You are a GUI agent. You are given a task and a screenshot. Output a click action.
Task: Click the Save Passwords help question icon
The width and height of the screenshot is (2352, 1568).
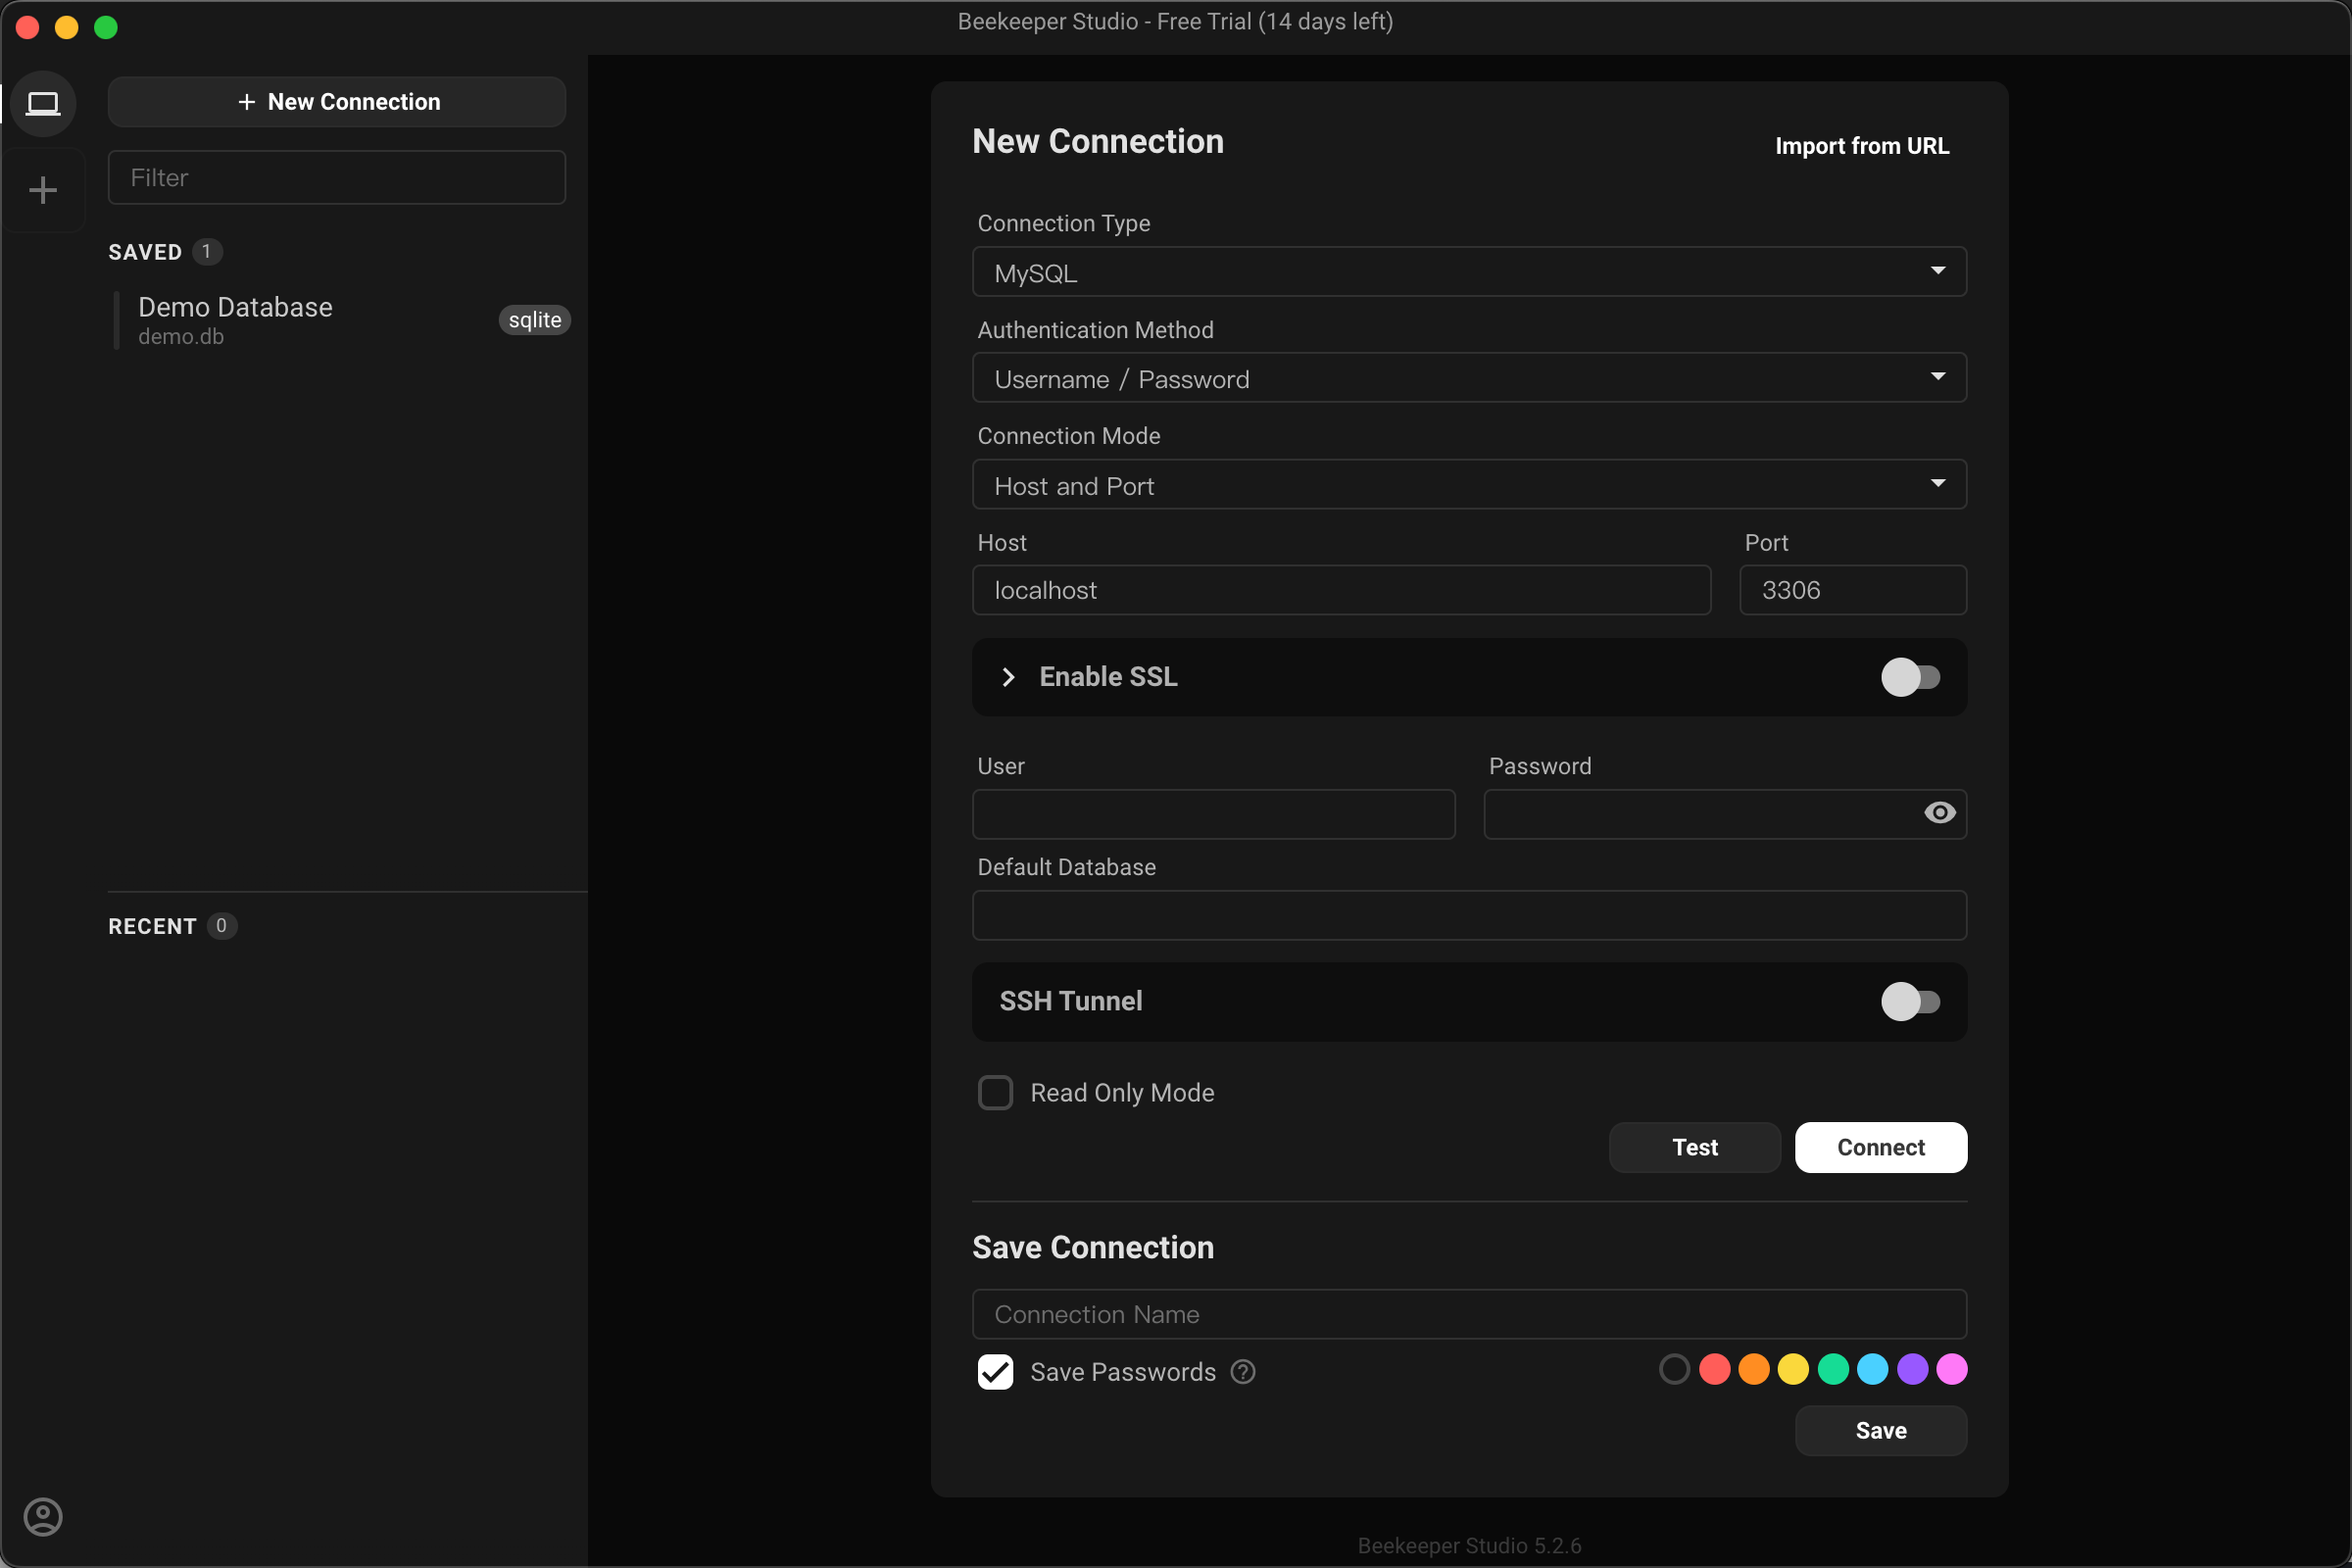[x=1243, y=1372]
